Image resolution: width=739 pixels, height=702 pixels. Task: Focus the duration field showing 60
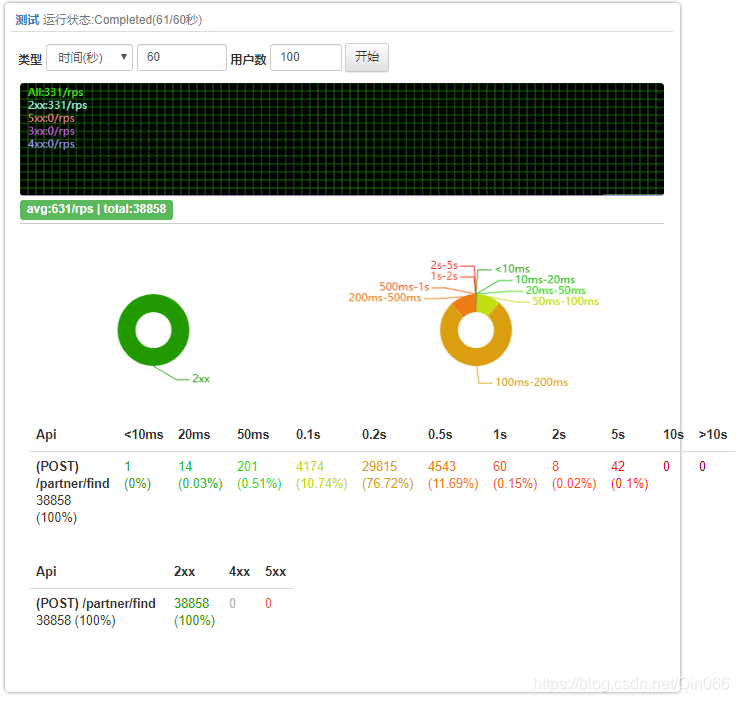pos(181,58)
